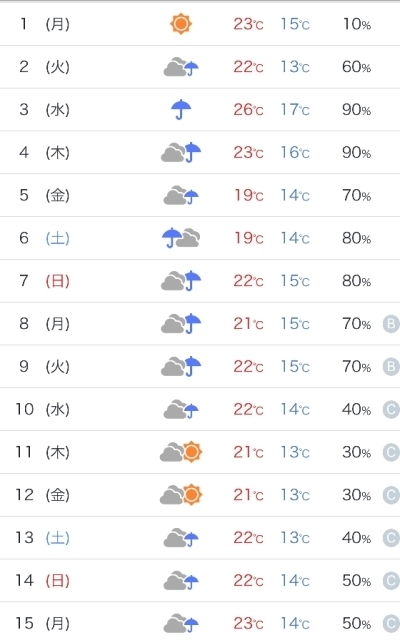The image size is (400, 640).
Task: Click the blue (土) label on day 13
Action: [58, 538]
